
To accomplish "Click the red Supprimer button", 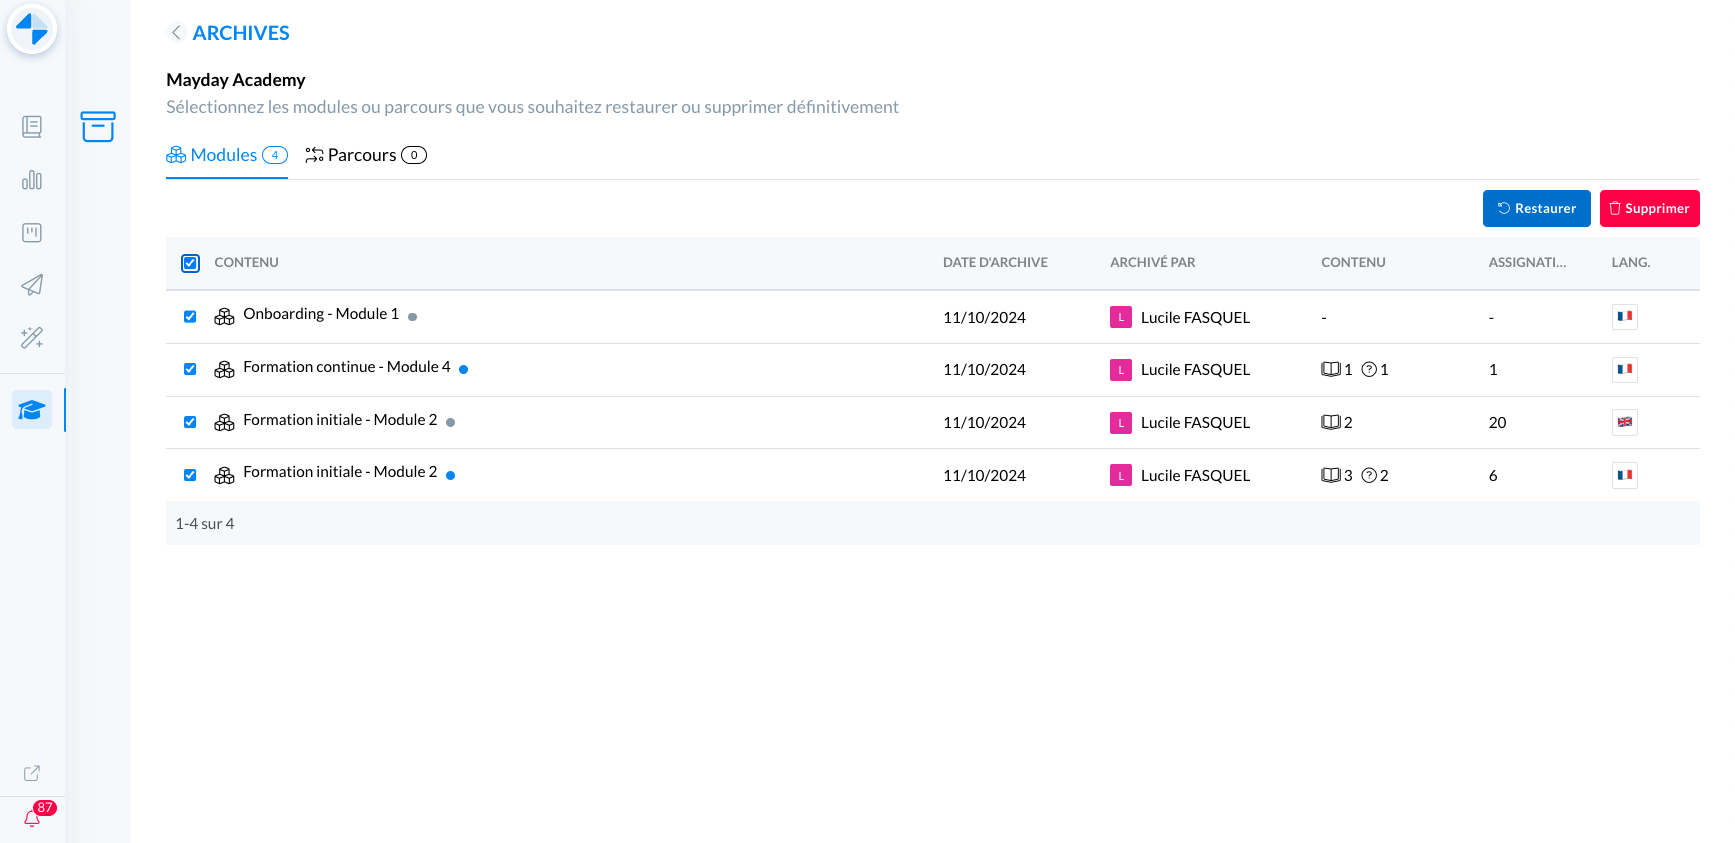I will tap(1649, 208).
